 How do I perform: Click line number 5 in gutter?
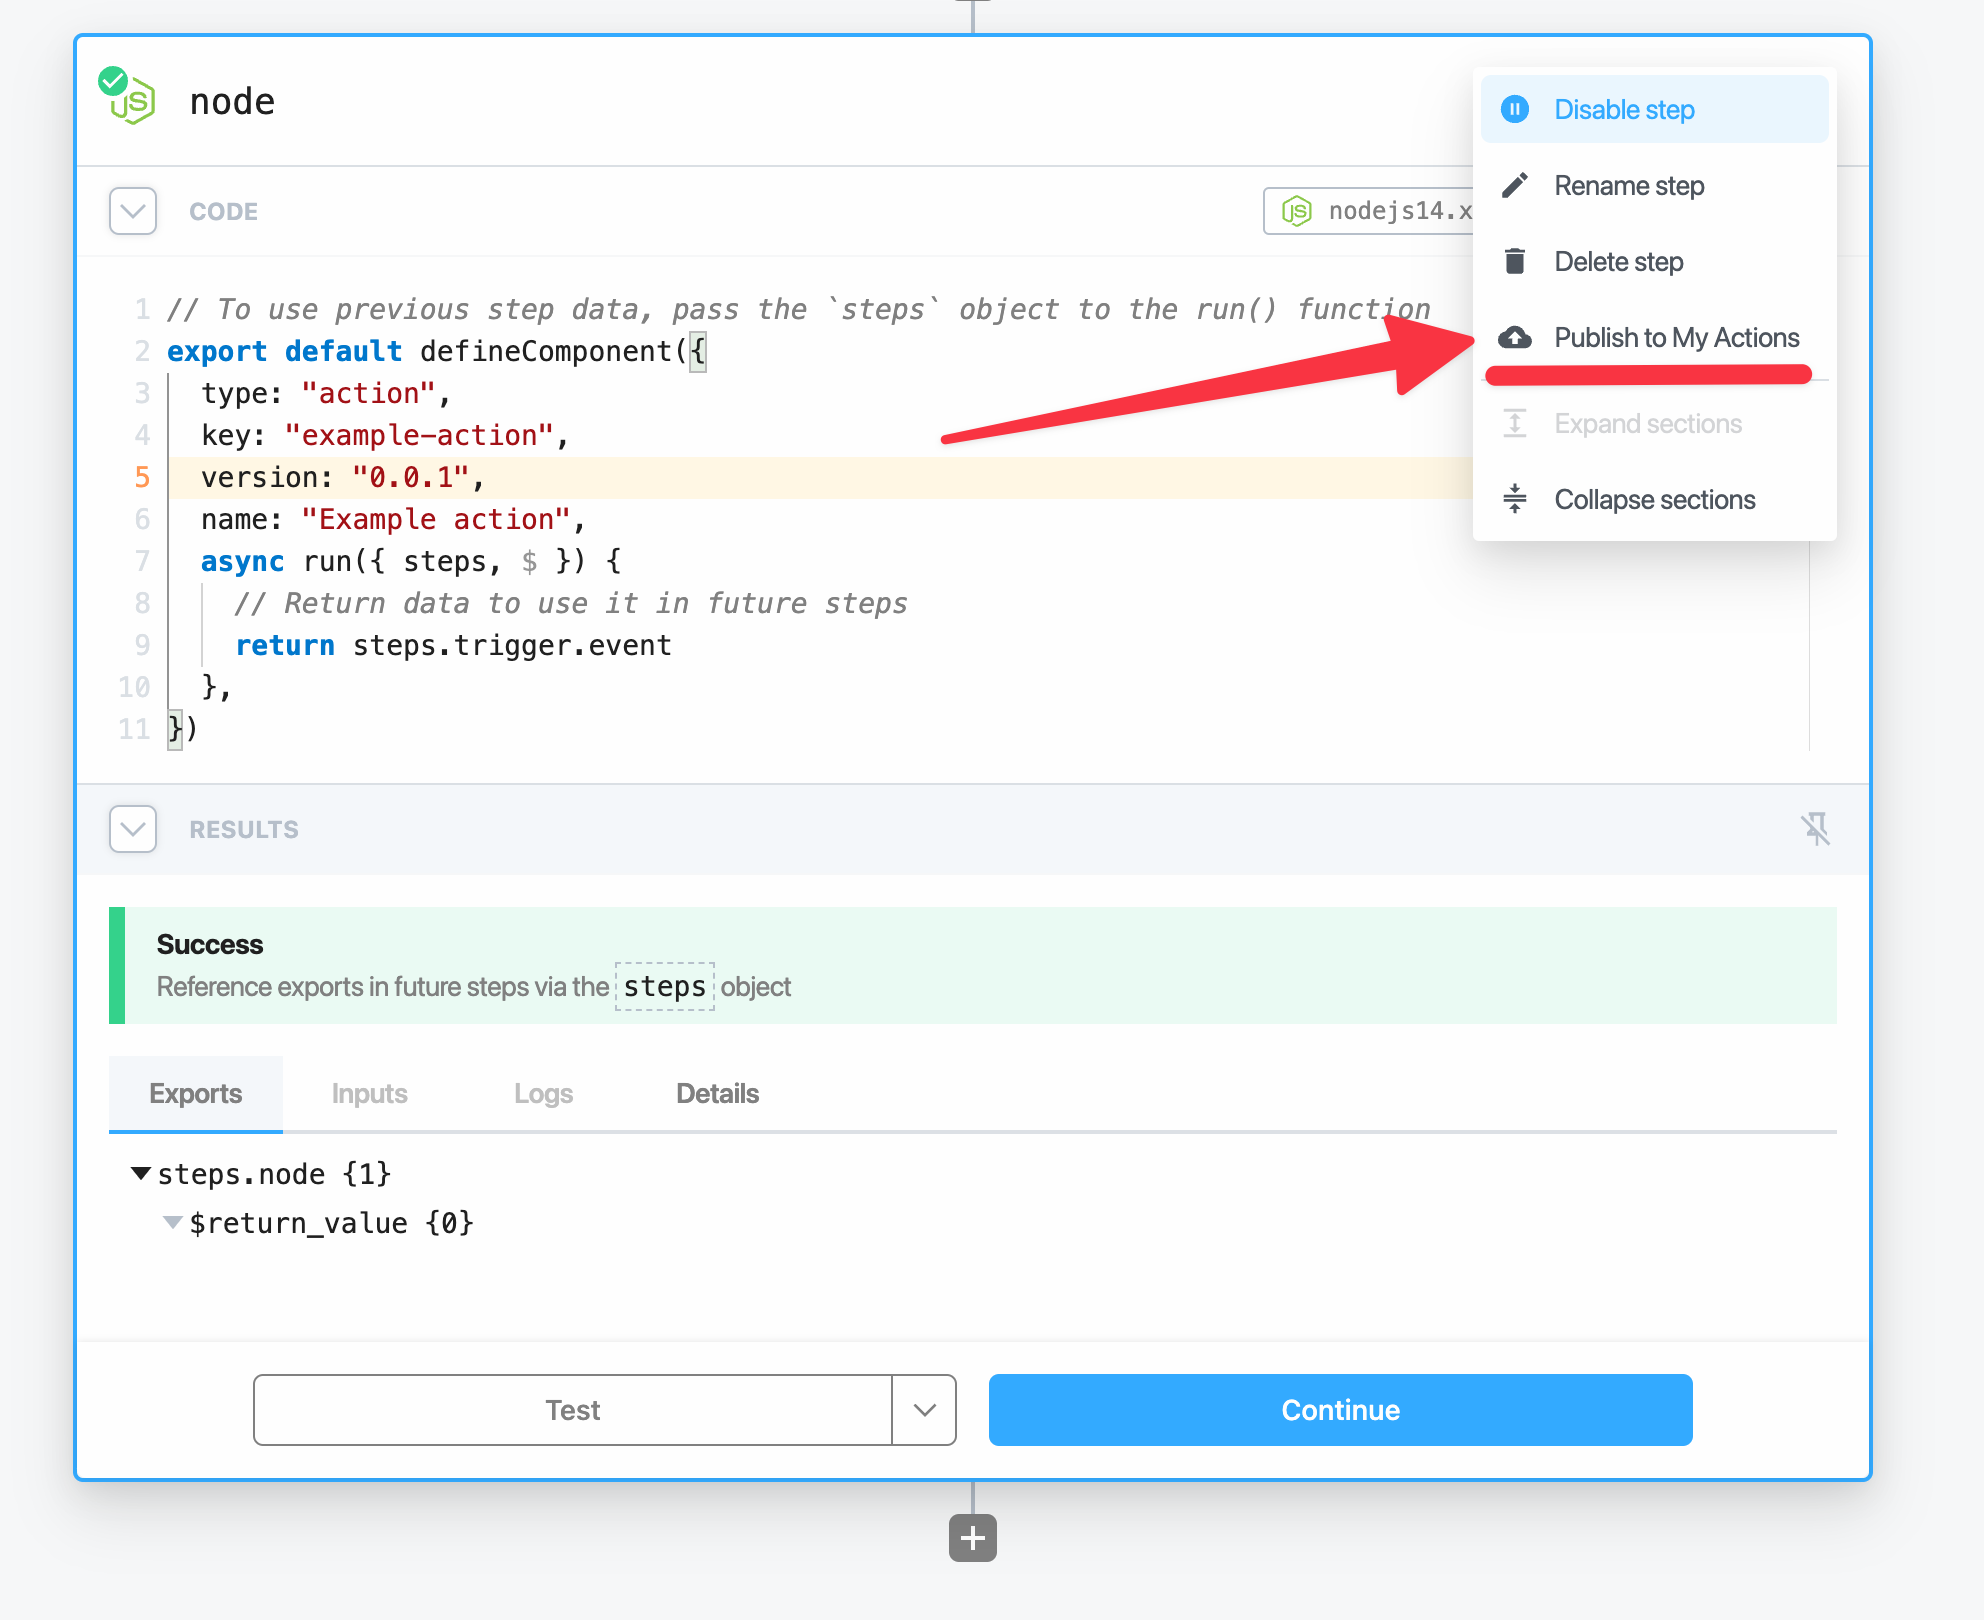(x=142, y=477)
